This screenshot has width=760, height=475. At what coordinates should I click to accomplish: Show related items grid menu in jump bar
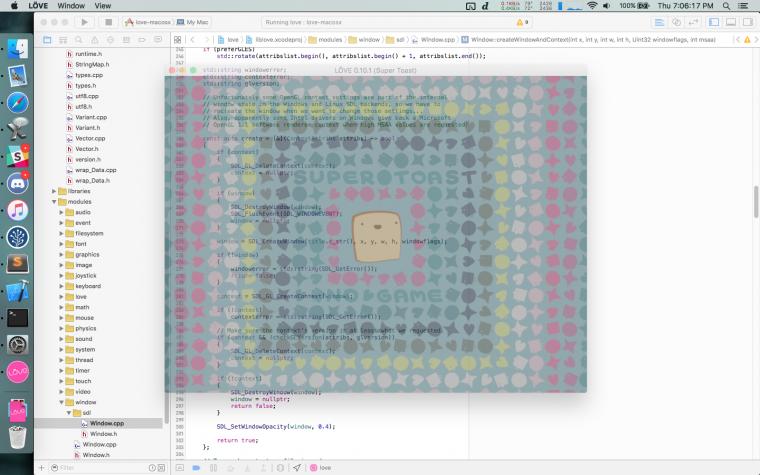177,40
